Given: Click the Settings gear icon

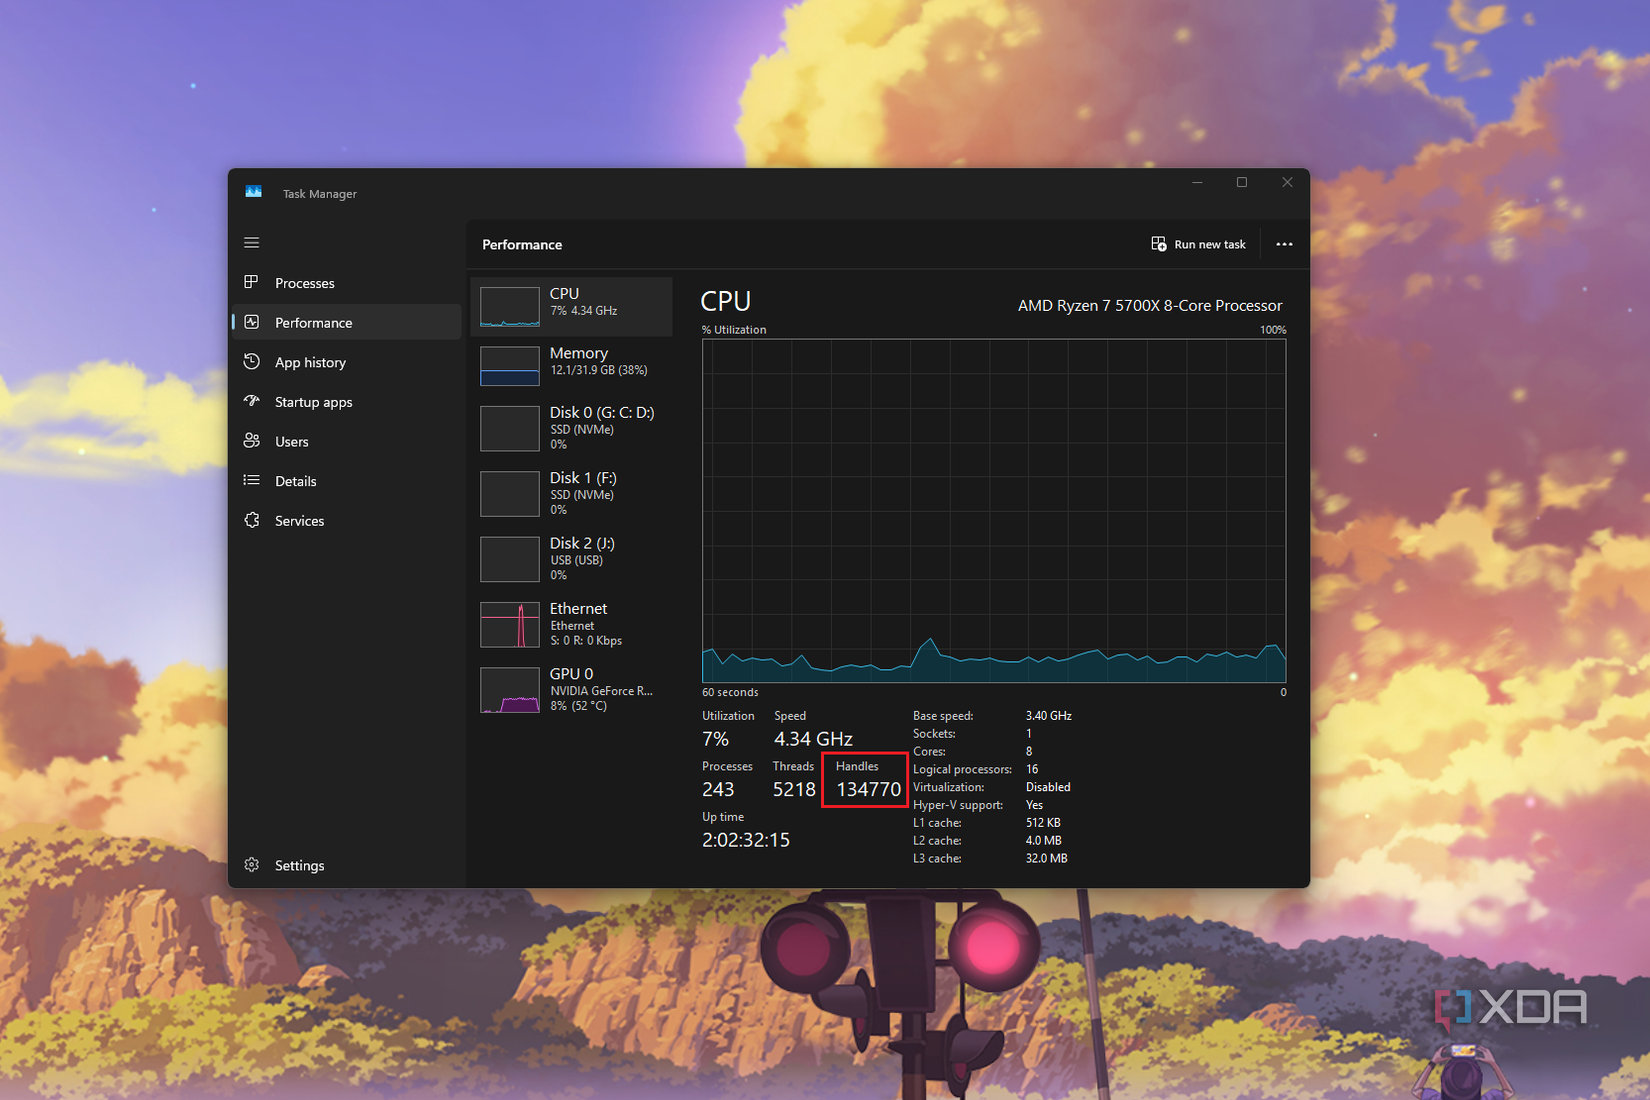Looking at the screenshot, I should [252, 865].
